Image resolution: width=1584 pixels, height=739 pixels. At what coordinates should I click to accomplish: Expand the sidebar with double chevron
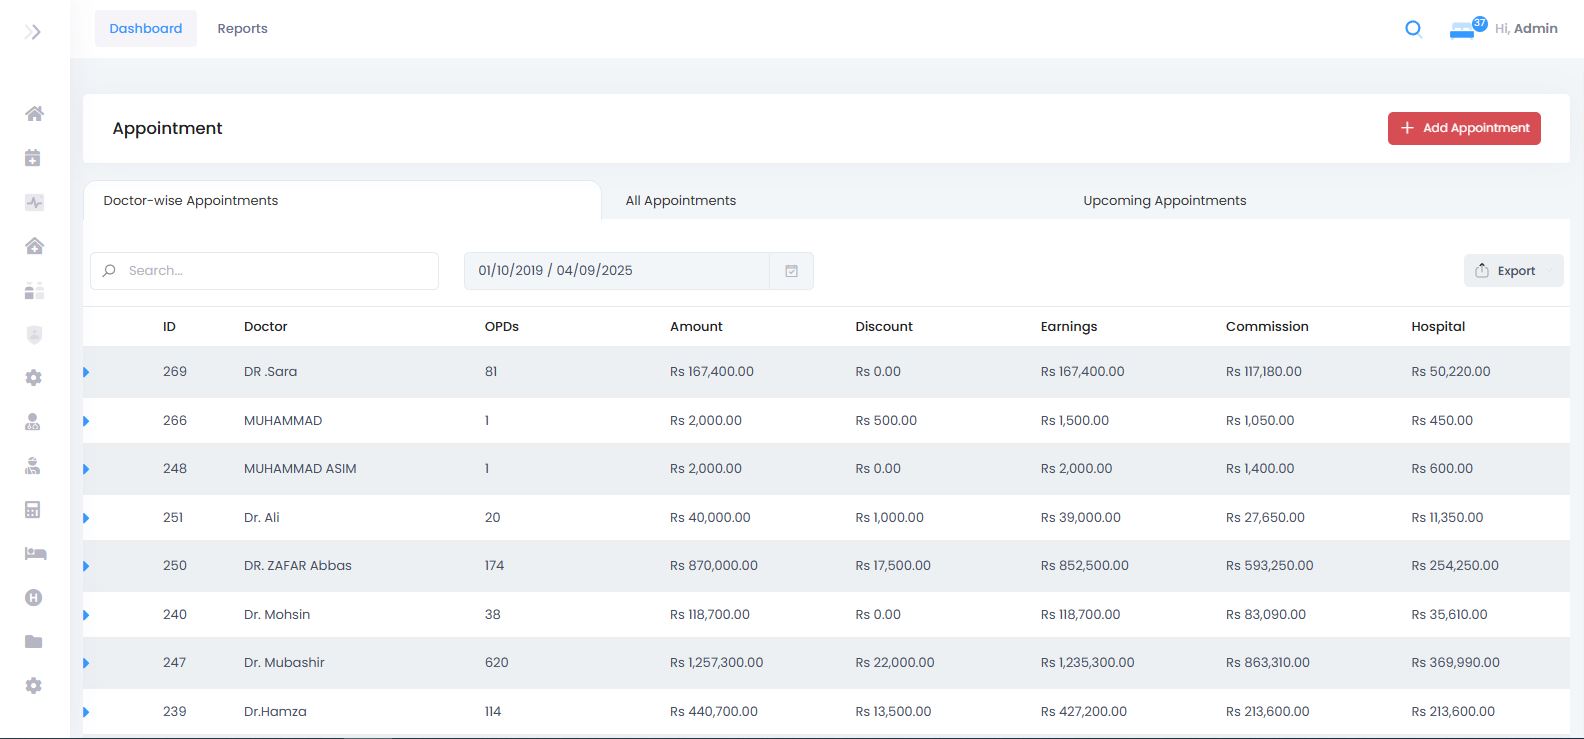33,32
